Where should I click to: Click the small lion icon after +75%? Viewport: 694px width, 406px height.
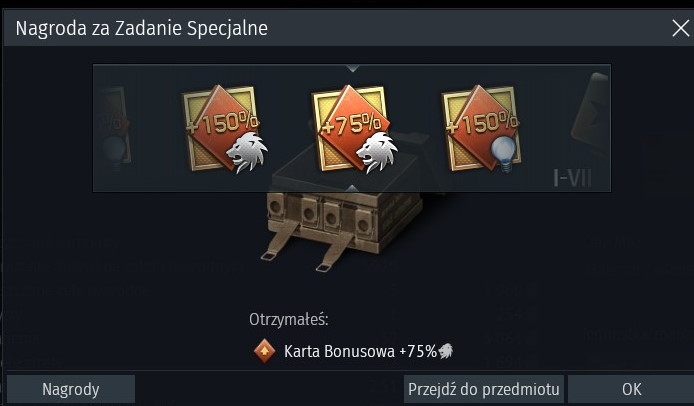coord(446,351)
